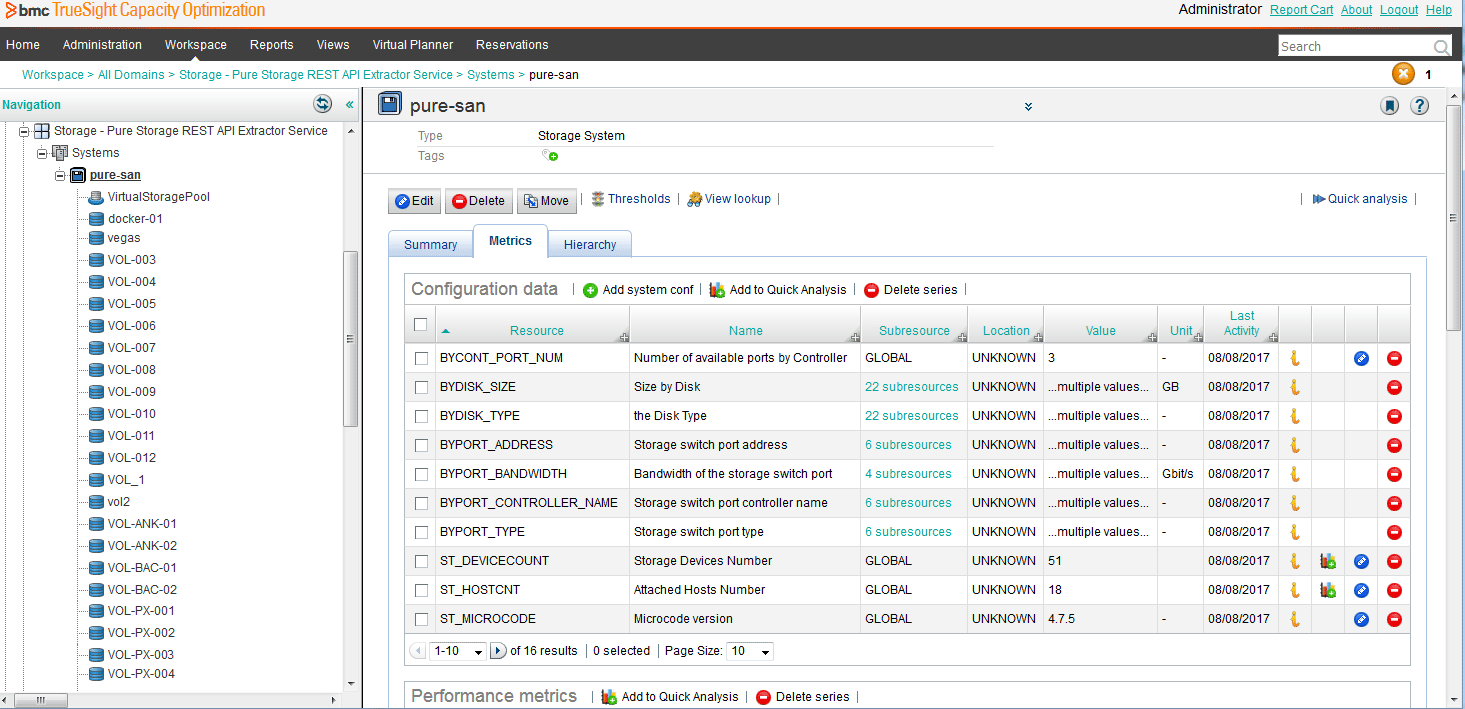Click the pure-san storage system icon in header
This screenshot has height=709, width=1465.
click(x=390, y=105)
